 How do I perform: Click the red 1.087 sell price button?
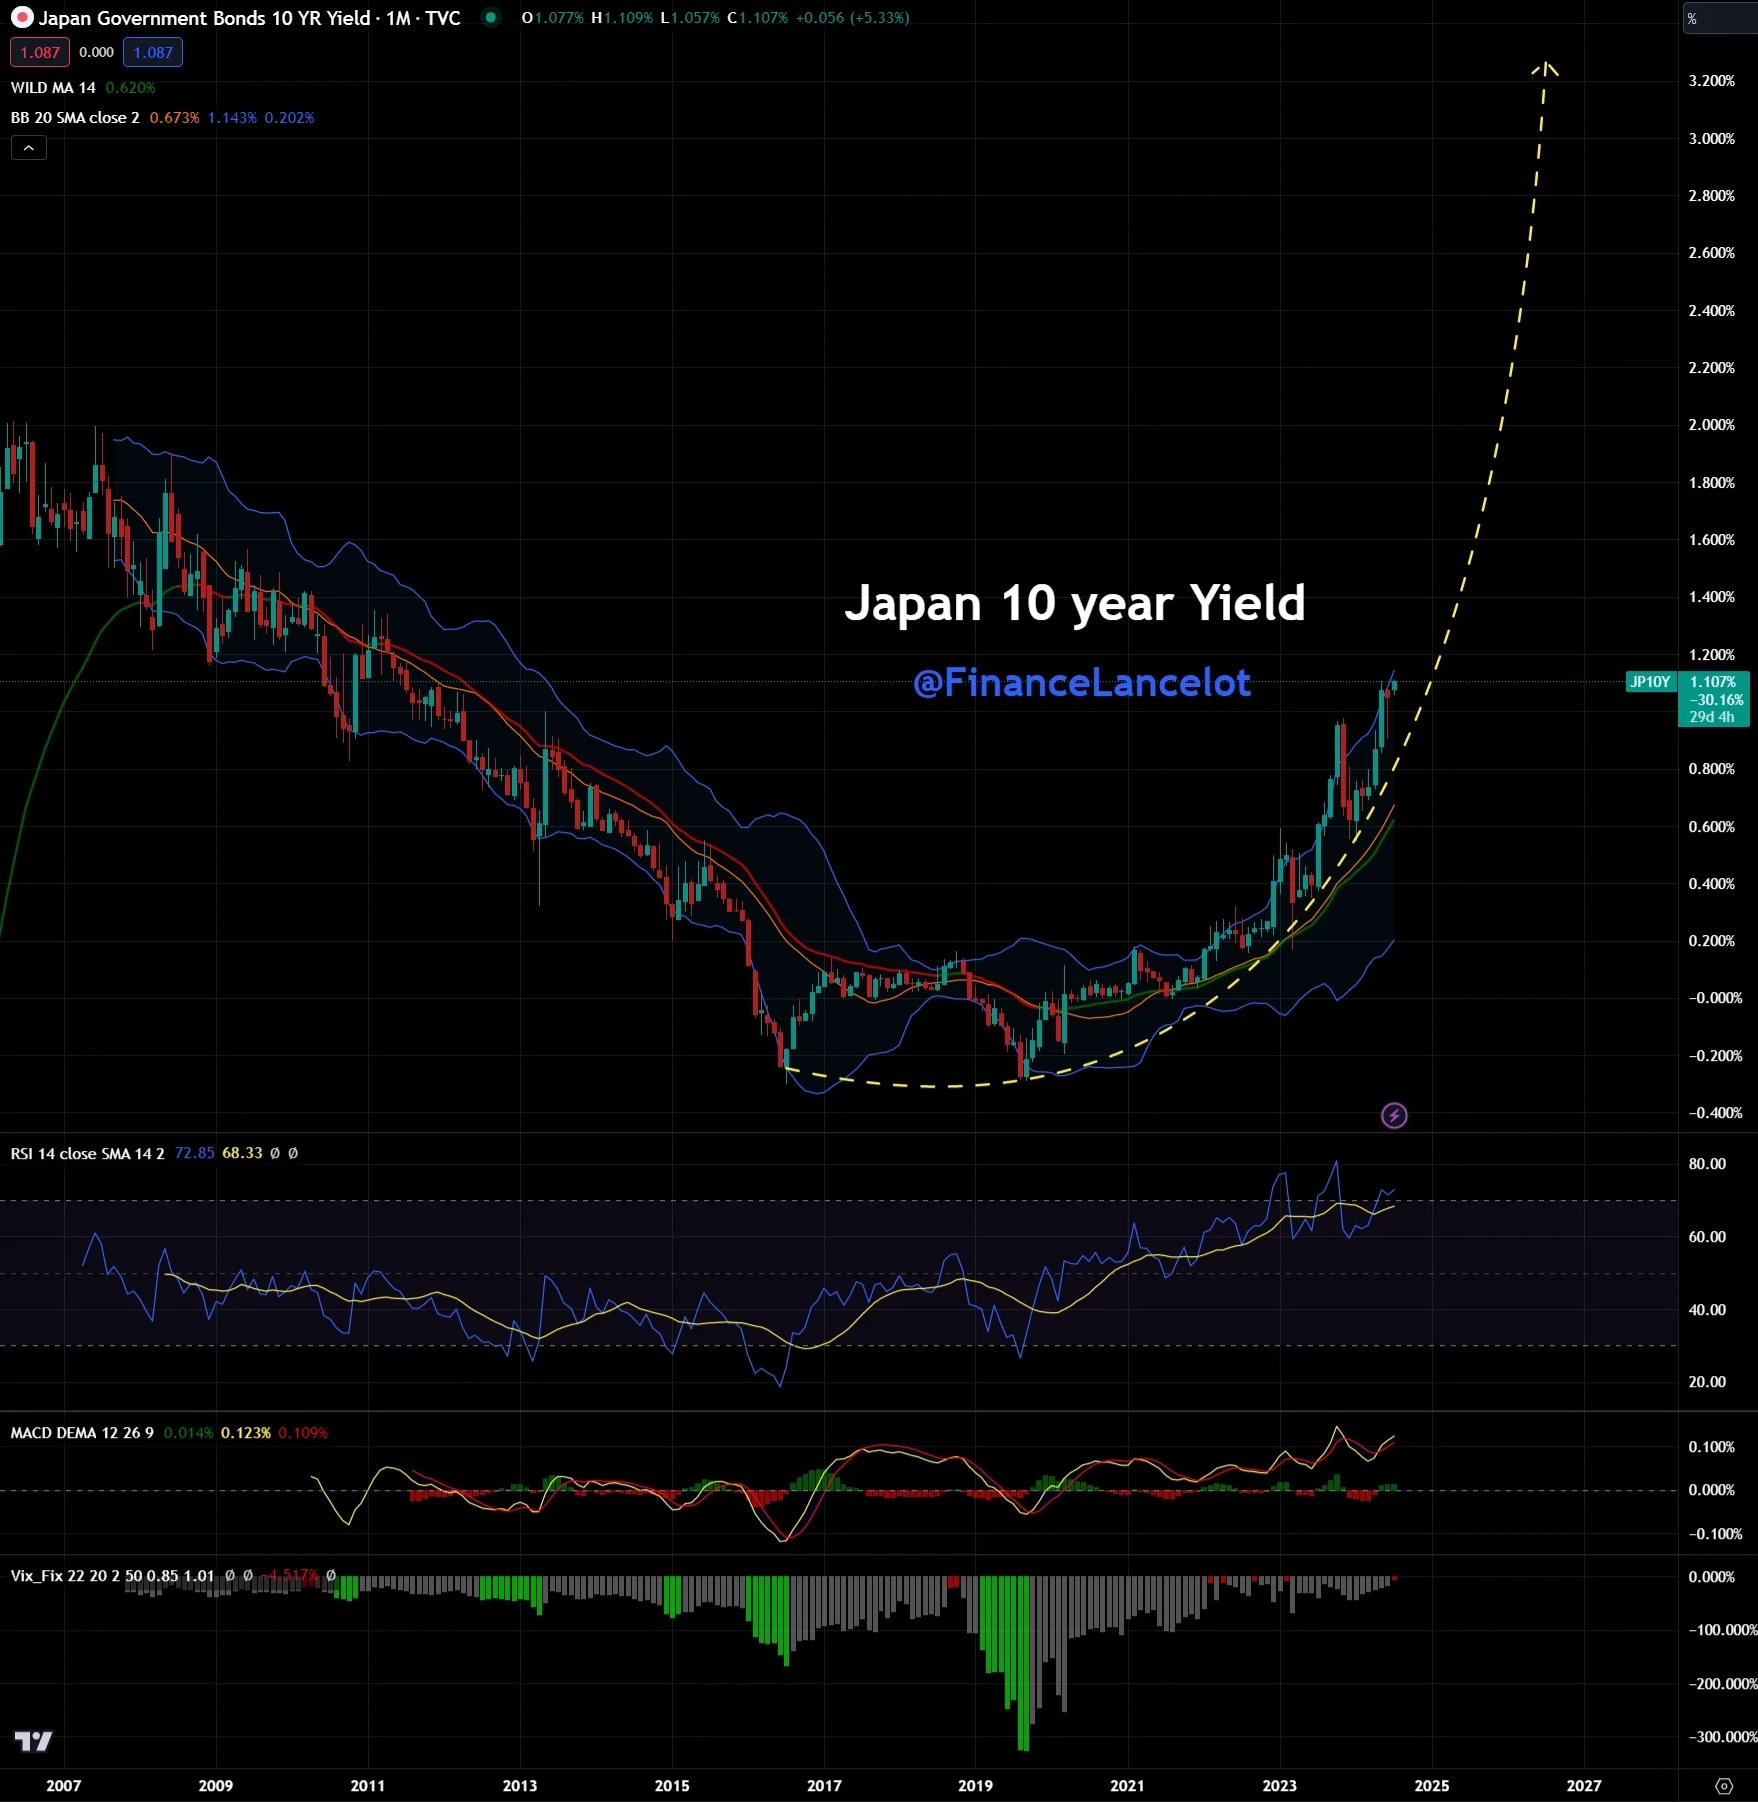(x=40, y=52)
